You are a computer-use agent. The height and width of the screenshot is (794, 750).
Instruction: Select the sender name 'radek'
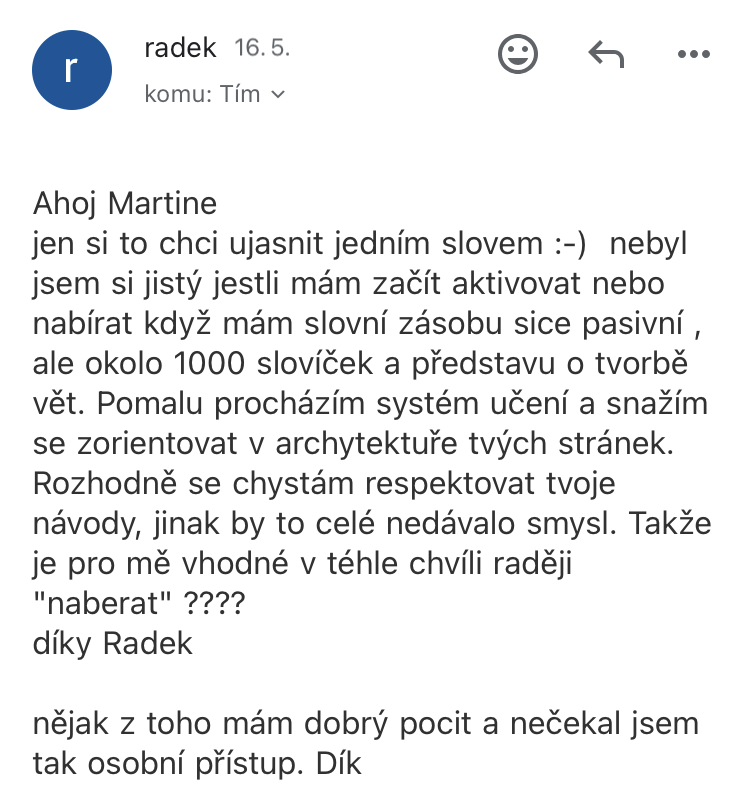click(x=180, y=48)
